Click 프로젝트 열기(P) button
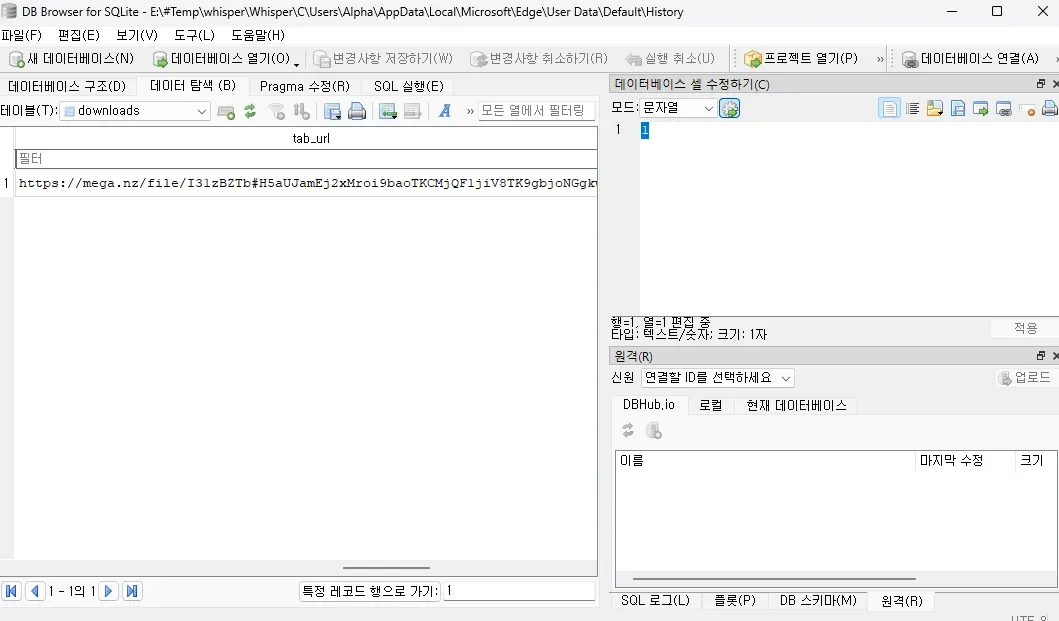Image resolution: width=1059 pixels, height=621 pixels. (801, 59)
